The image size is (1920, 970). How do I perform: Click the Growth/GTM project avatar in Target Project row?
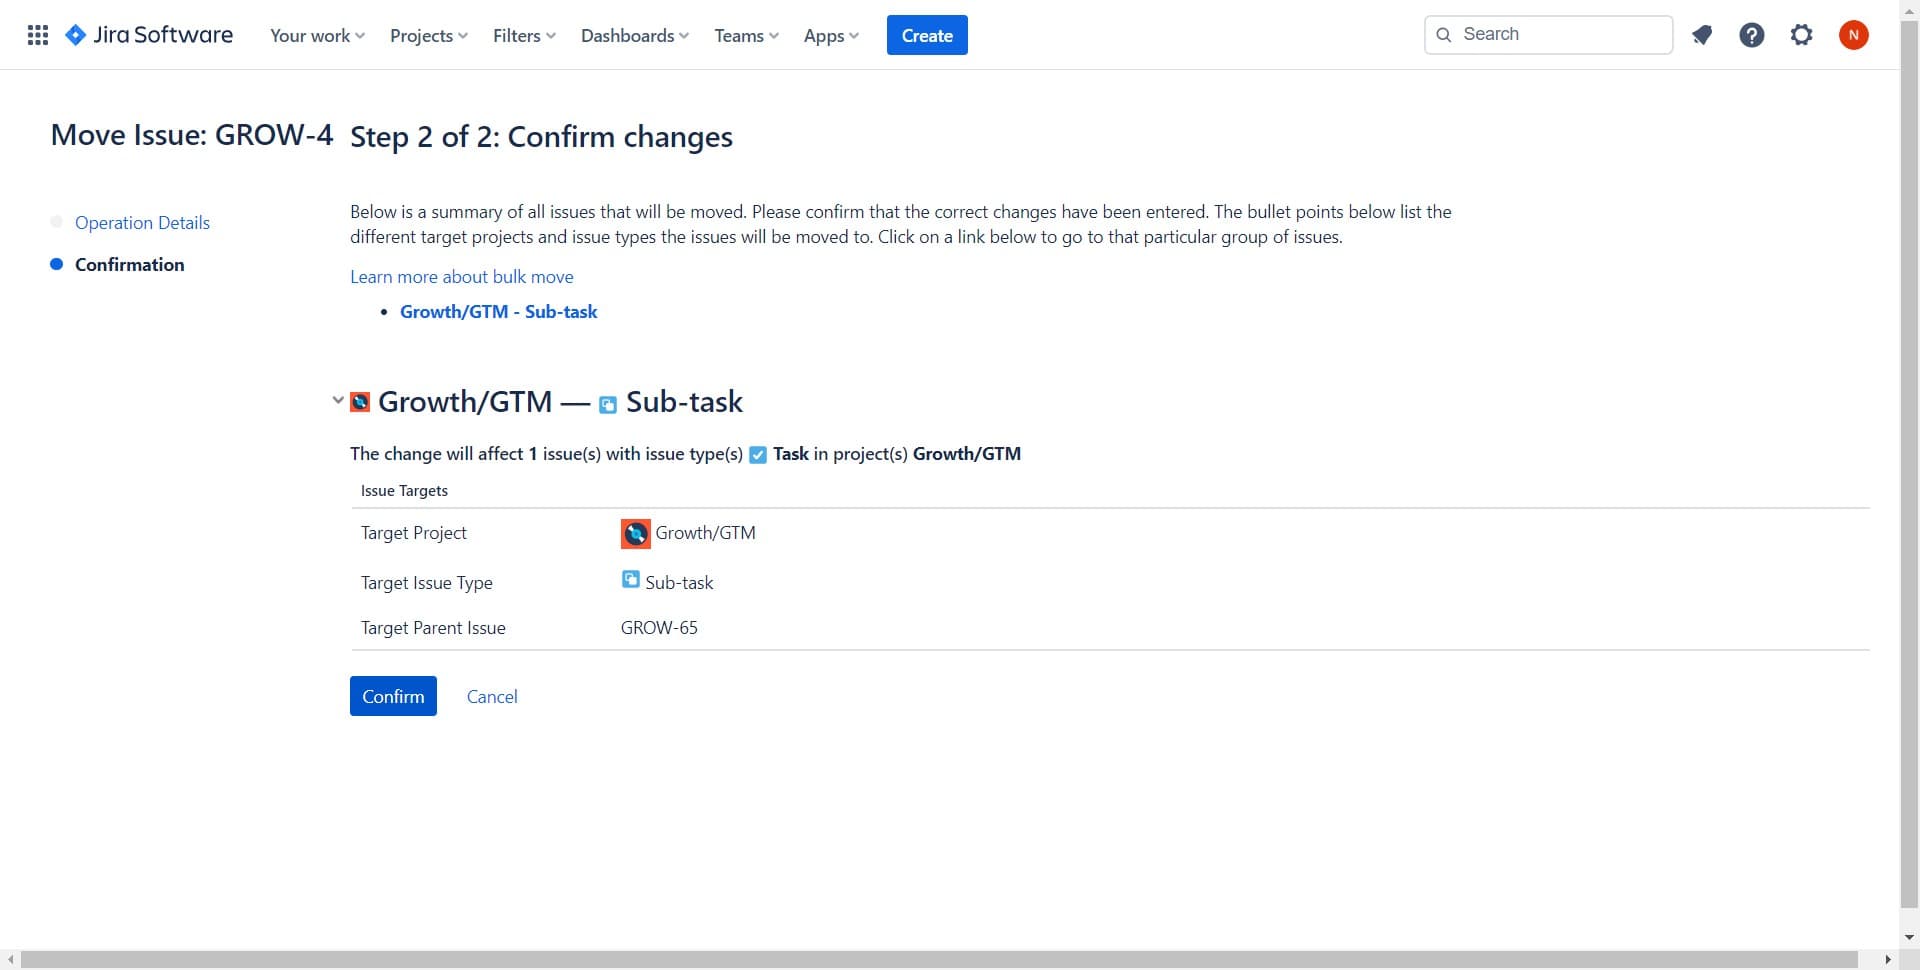635,534
